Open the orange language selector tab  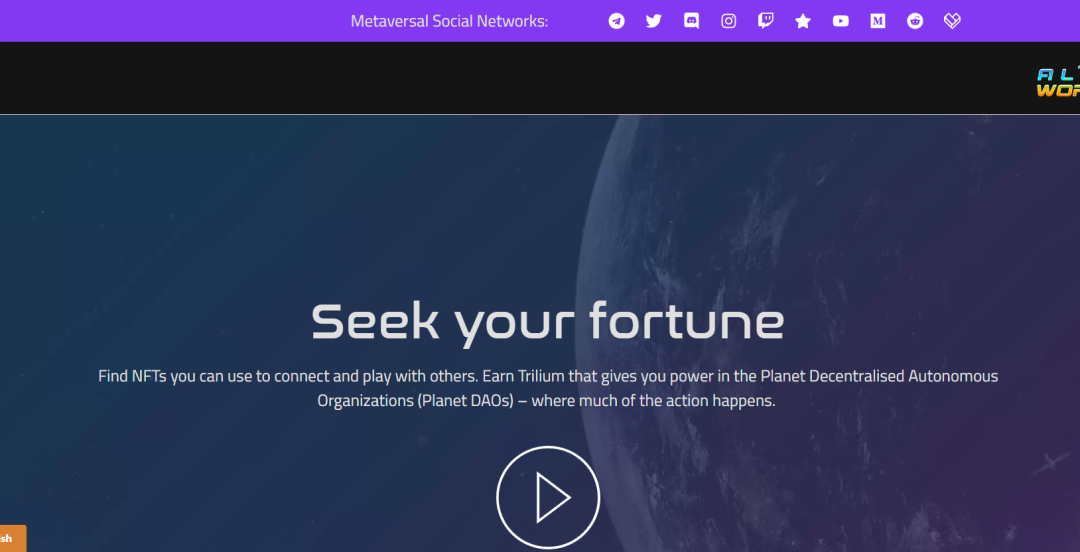point(12,538)
